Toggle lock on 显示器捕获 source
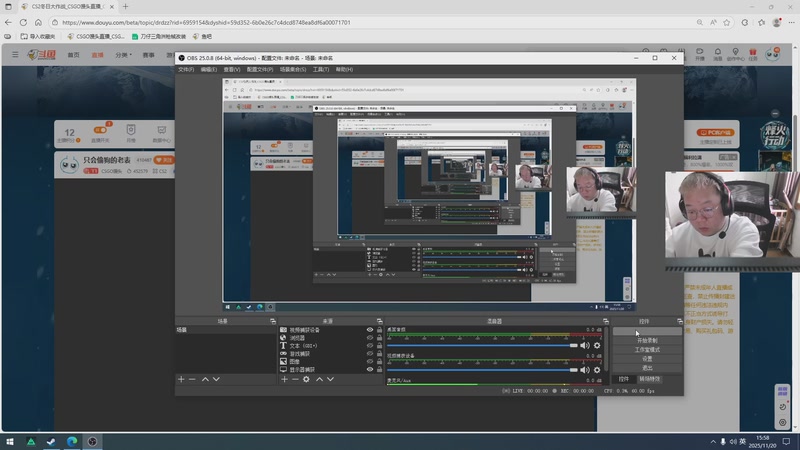 click(379, 369)
